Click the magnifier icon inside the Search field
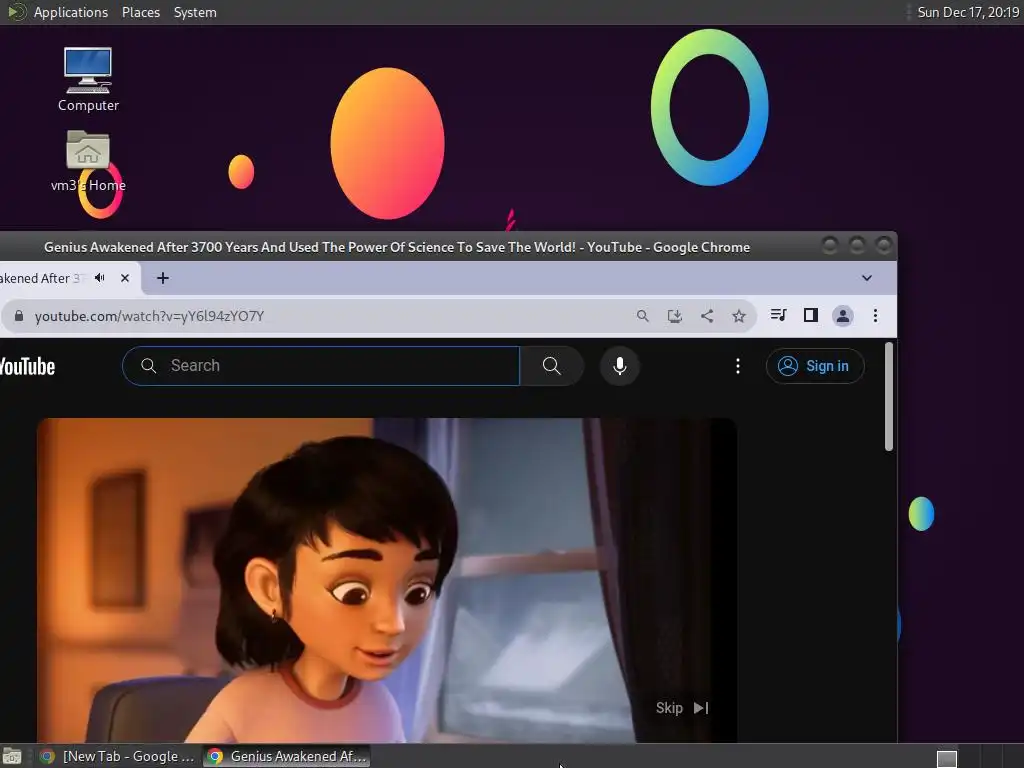Viewport: 1024px width, 768px height. click(x=148, y=366)
